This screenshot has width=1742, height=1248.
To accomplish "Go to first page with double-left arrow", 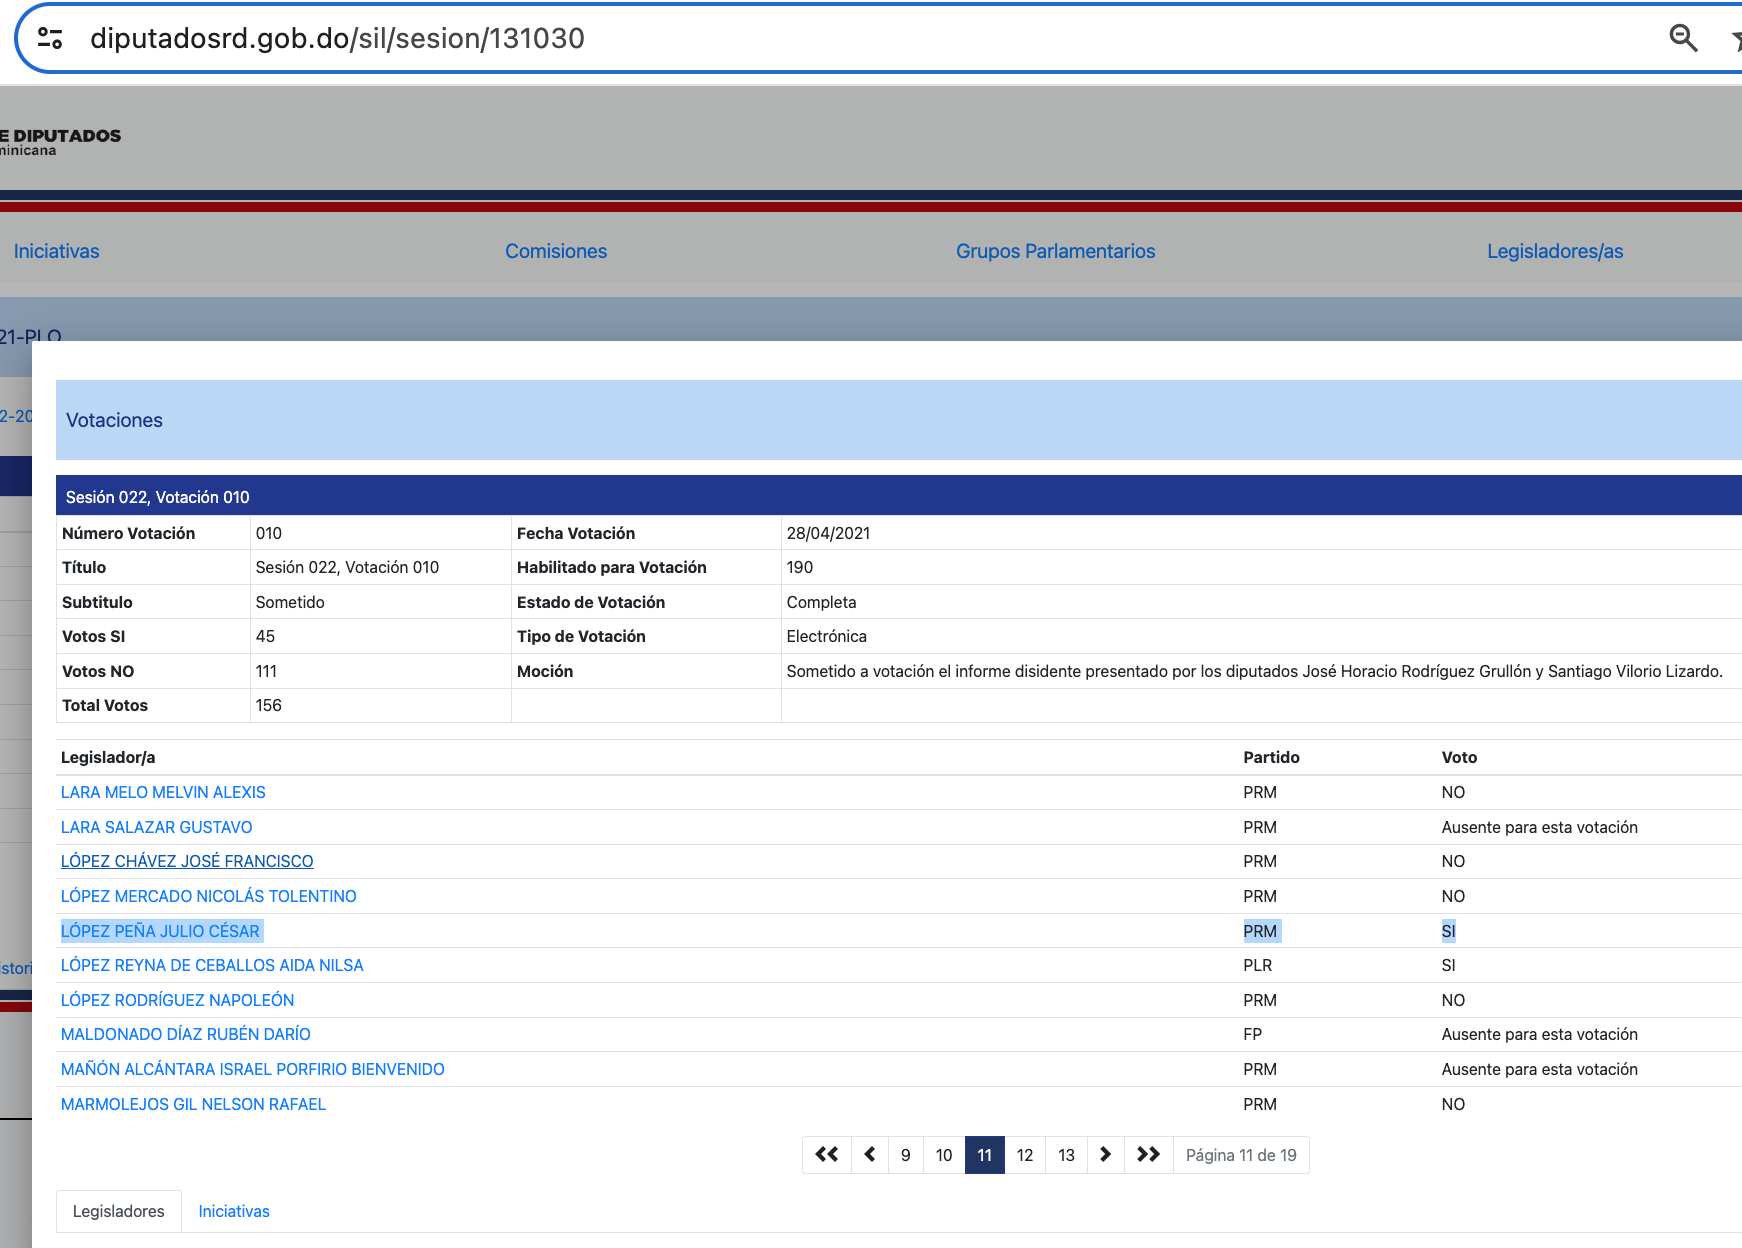I will [827, 1155].
